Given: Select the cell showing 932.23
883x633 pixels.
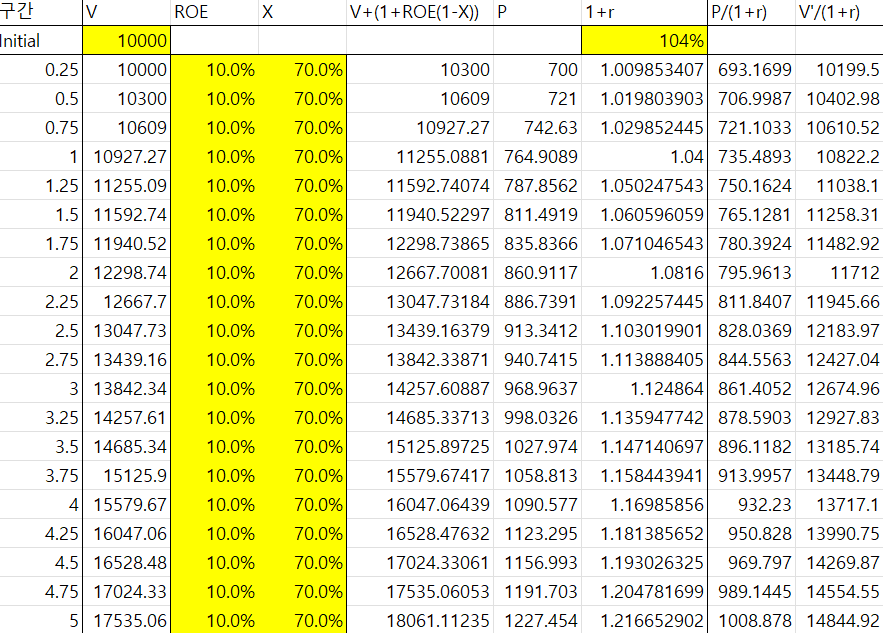Looking at the screenshot, I should tap(751, 505).
